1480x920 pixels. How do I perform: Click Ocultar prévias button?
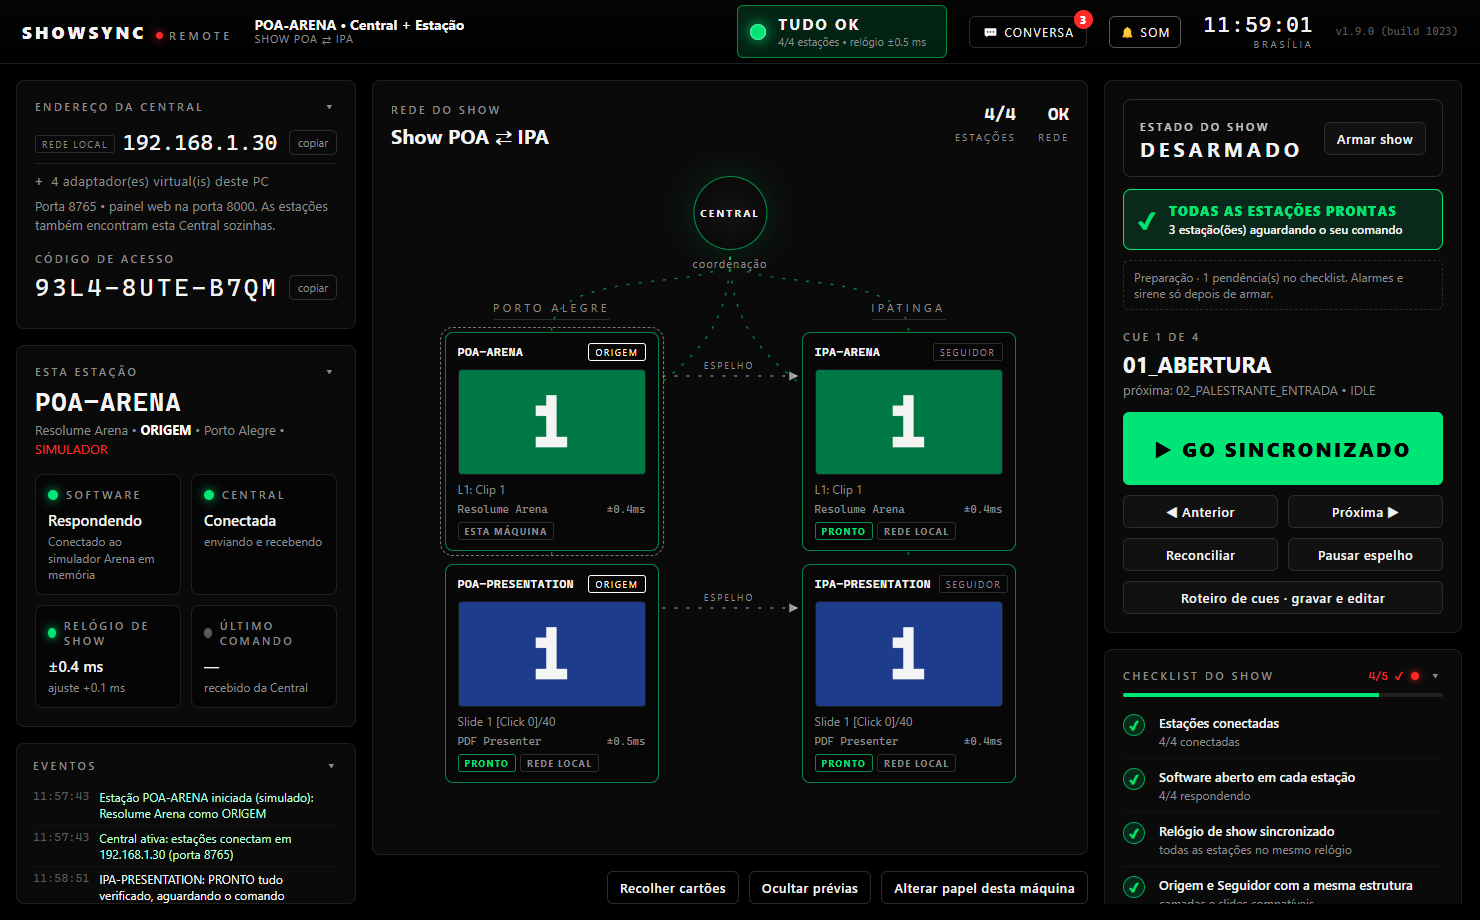click(810, 888)
